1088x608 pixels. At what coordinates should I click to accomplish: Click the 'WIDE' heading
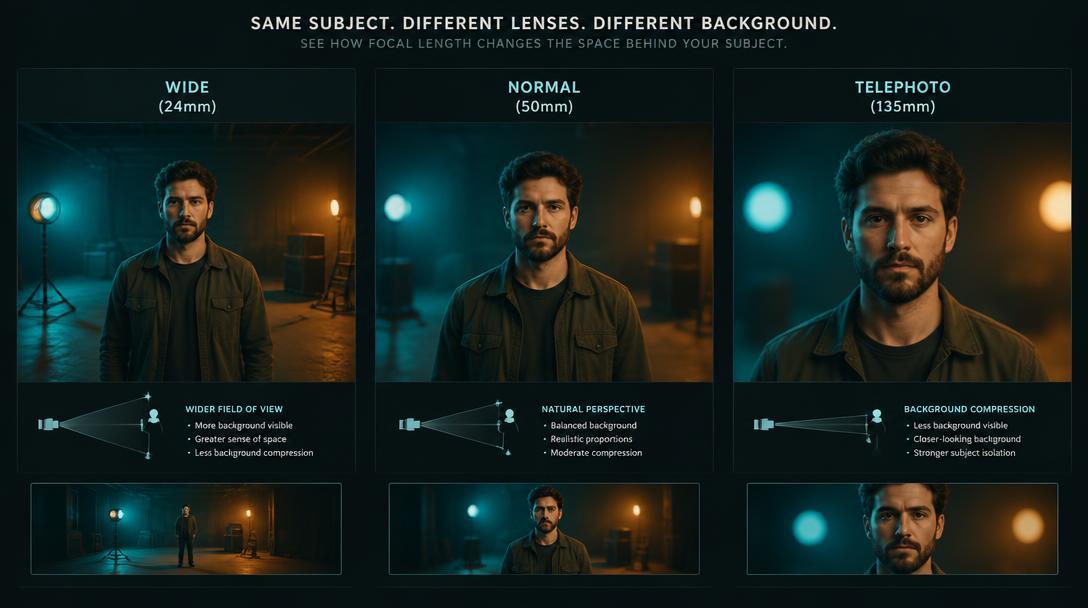pos(187,87)
